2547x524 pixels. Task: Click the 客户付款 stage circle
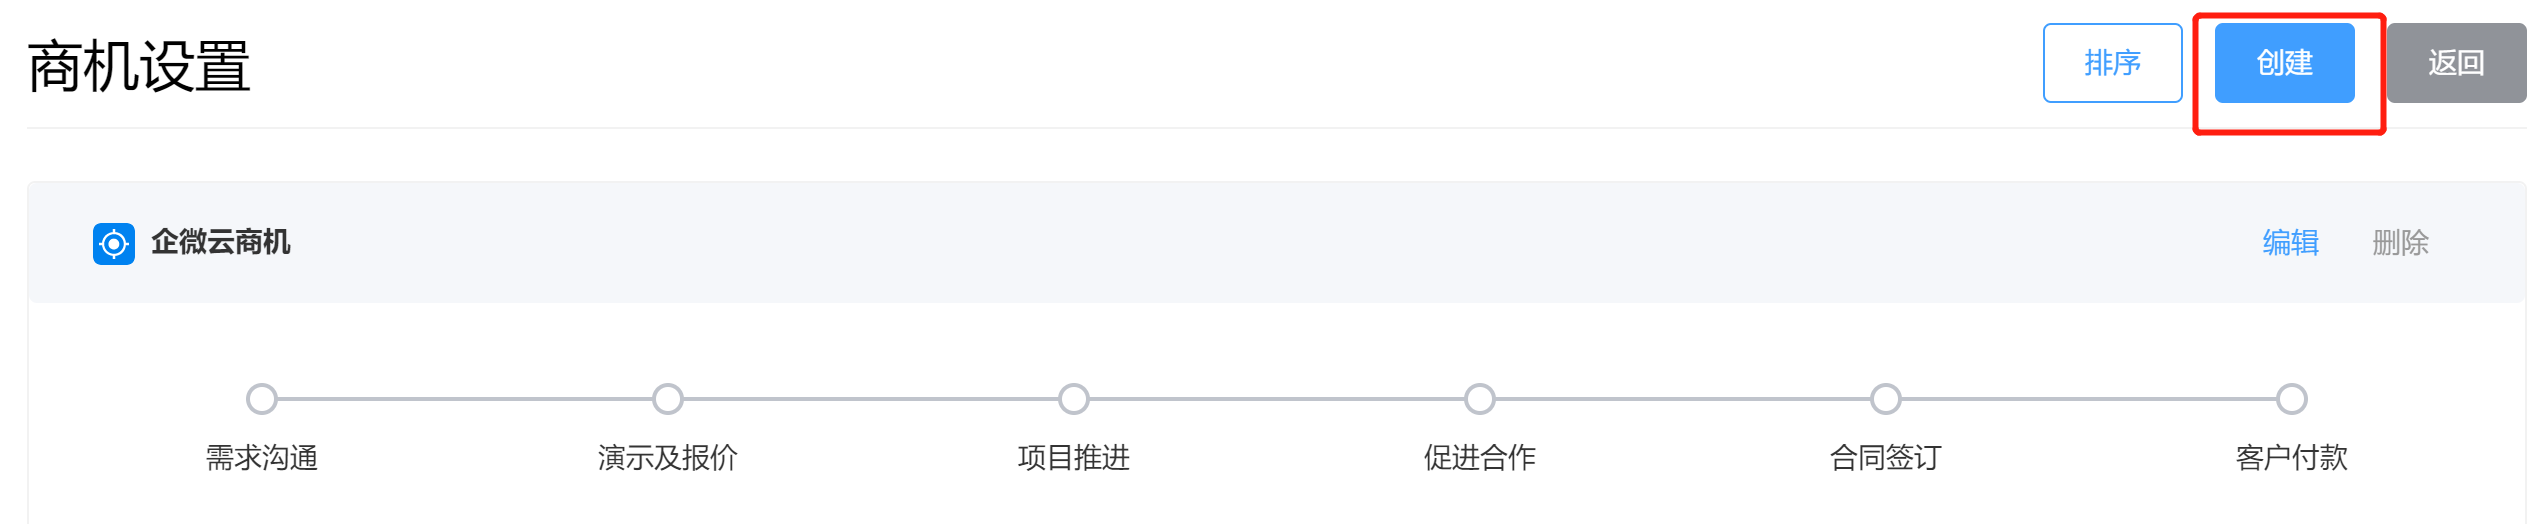coord(2292,399)
